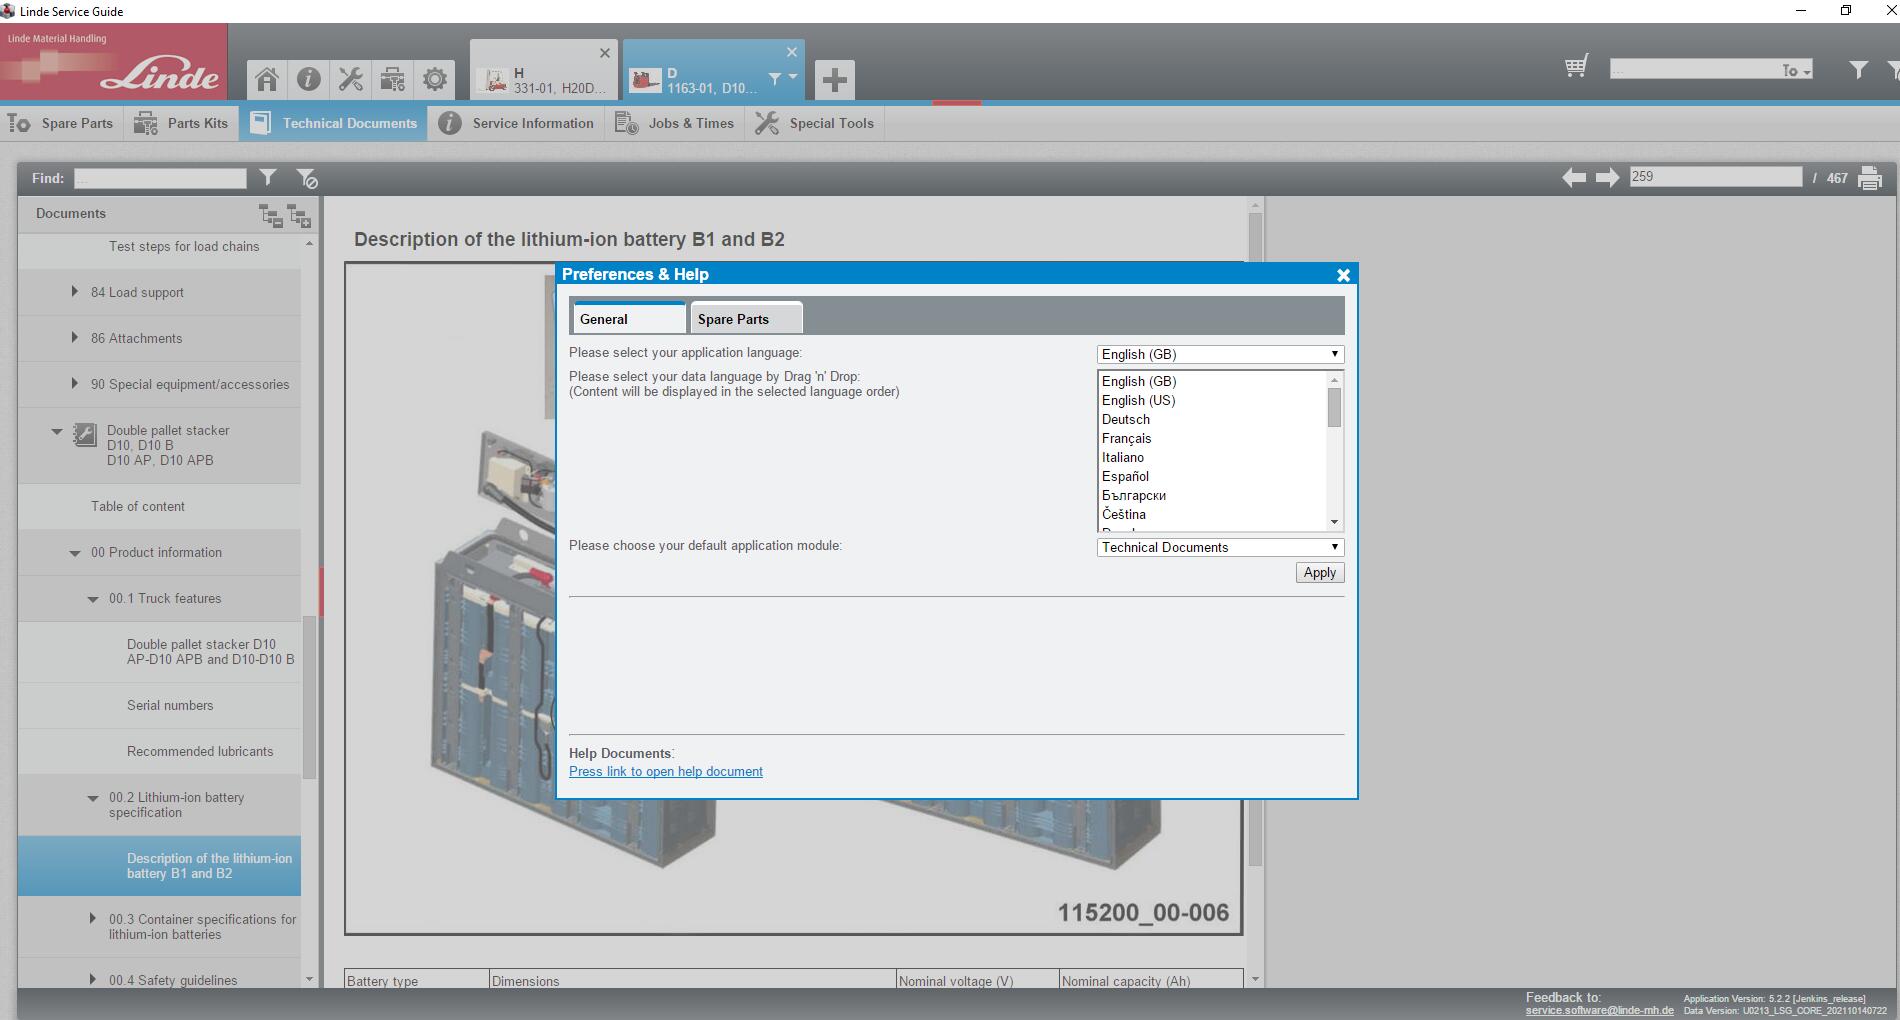
Task: Expand 84 Load support
Action: tap(74, 292)
